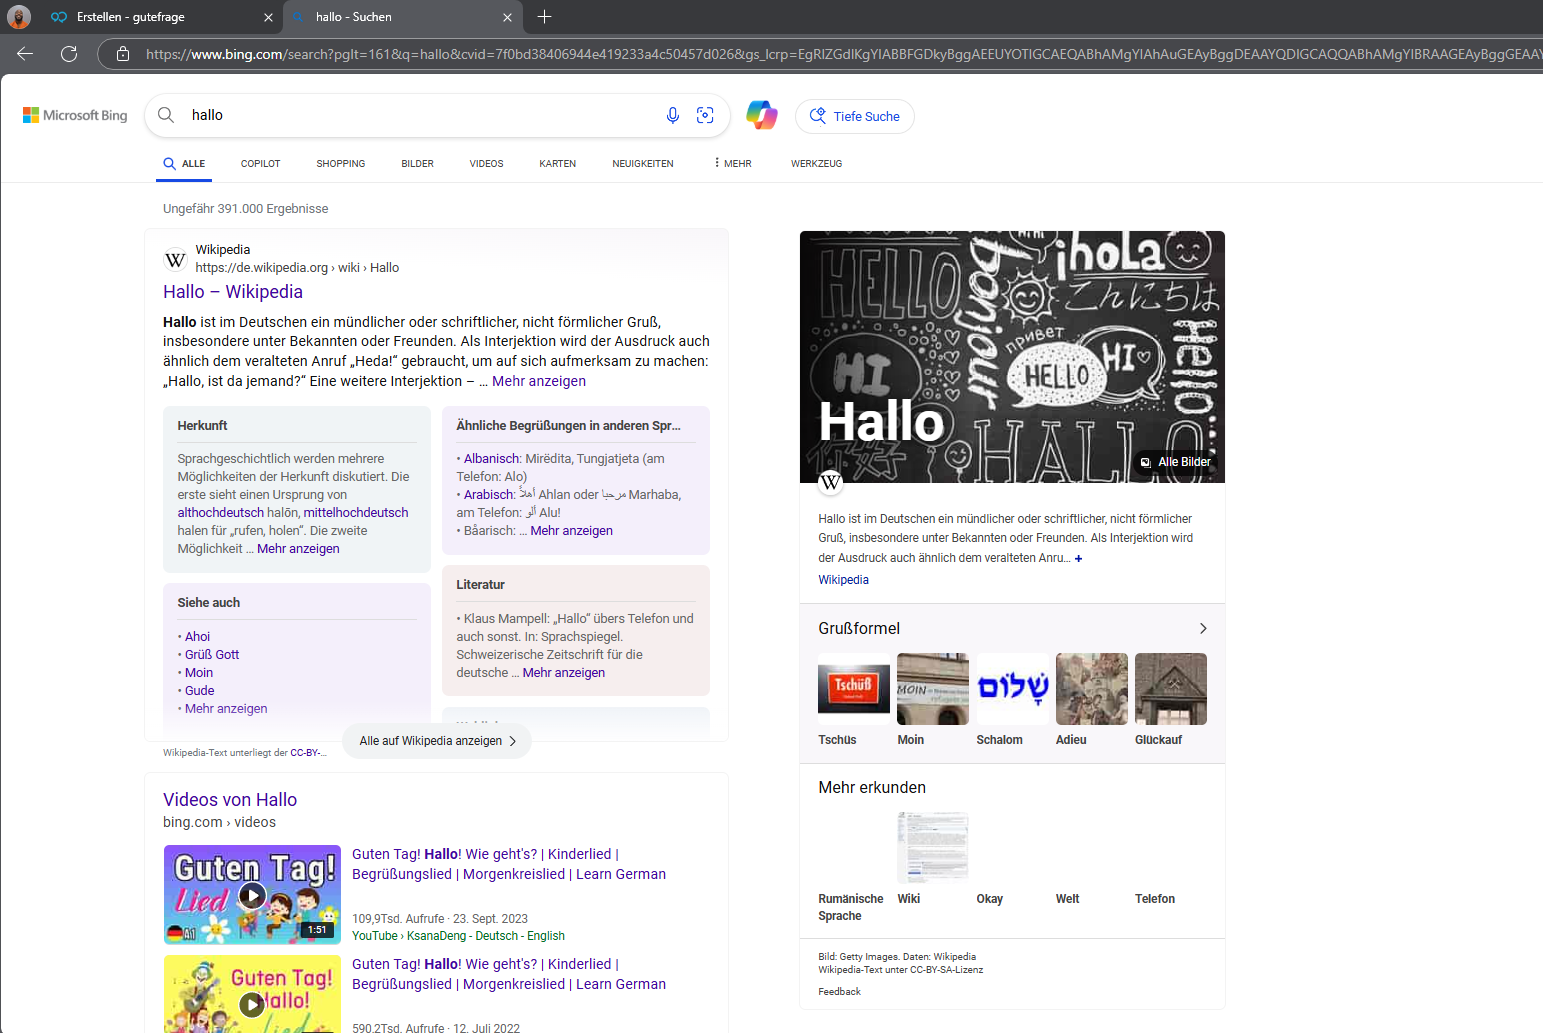Open the Hallo – Wikipedia result
1543x1033 pixels.
click(232, 291)
